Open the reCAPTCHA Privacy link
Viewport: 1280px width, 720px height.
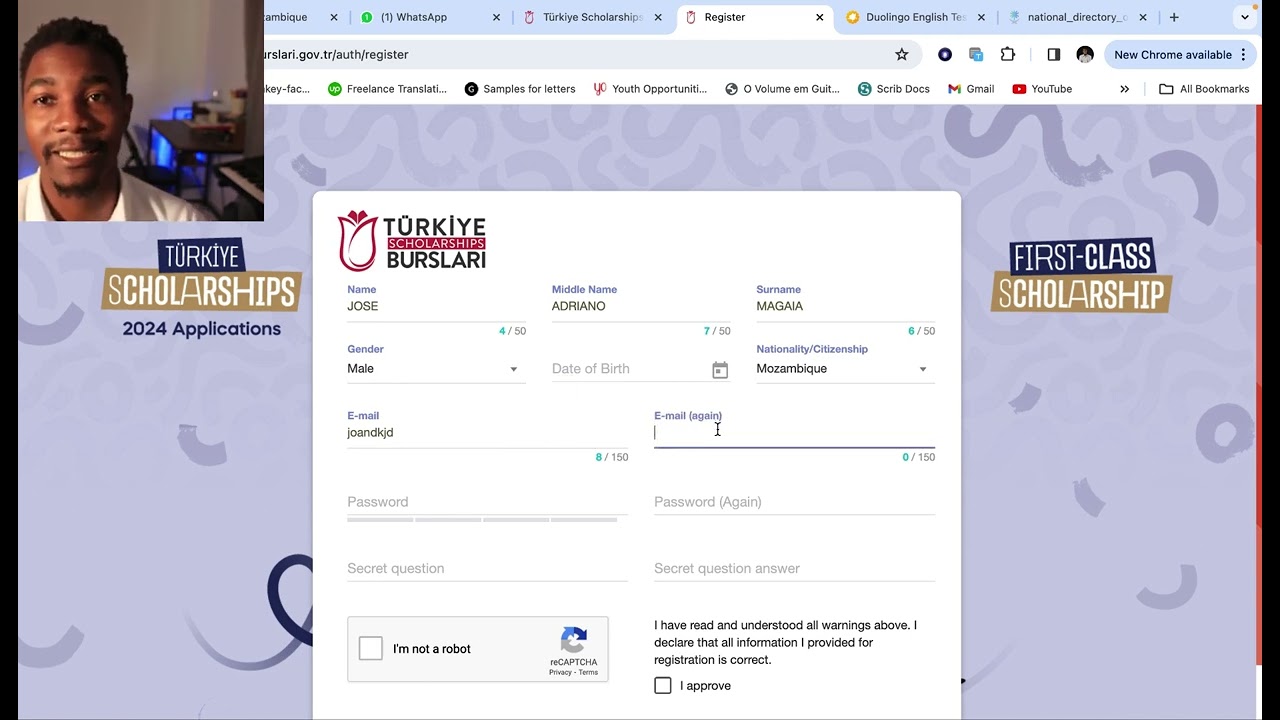click(x=560, y=672)
